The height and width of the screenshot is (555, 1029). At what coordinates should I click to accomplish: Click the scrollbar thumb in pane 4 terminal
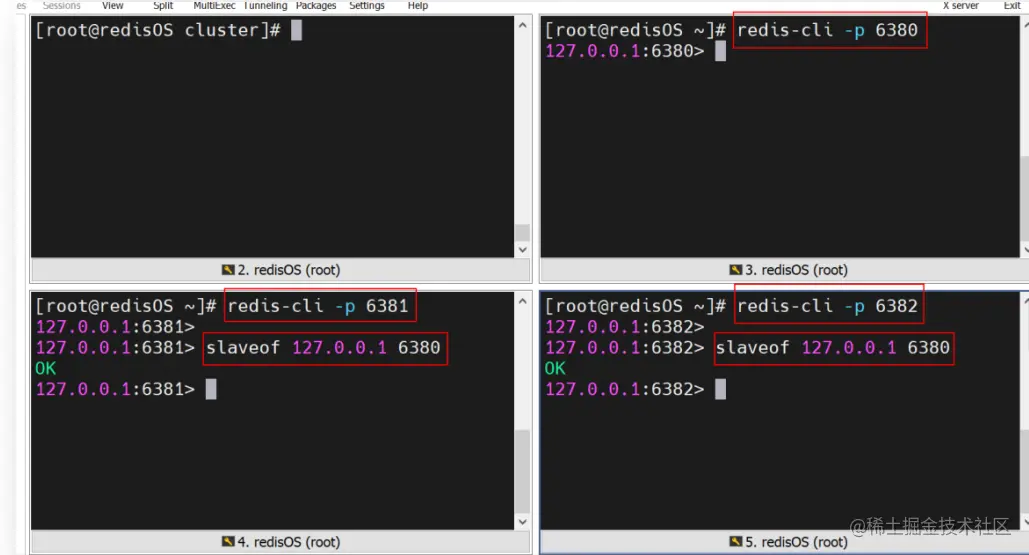coord(522,472)
